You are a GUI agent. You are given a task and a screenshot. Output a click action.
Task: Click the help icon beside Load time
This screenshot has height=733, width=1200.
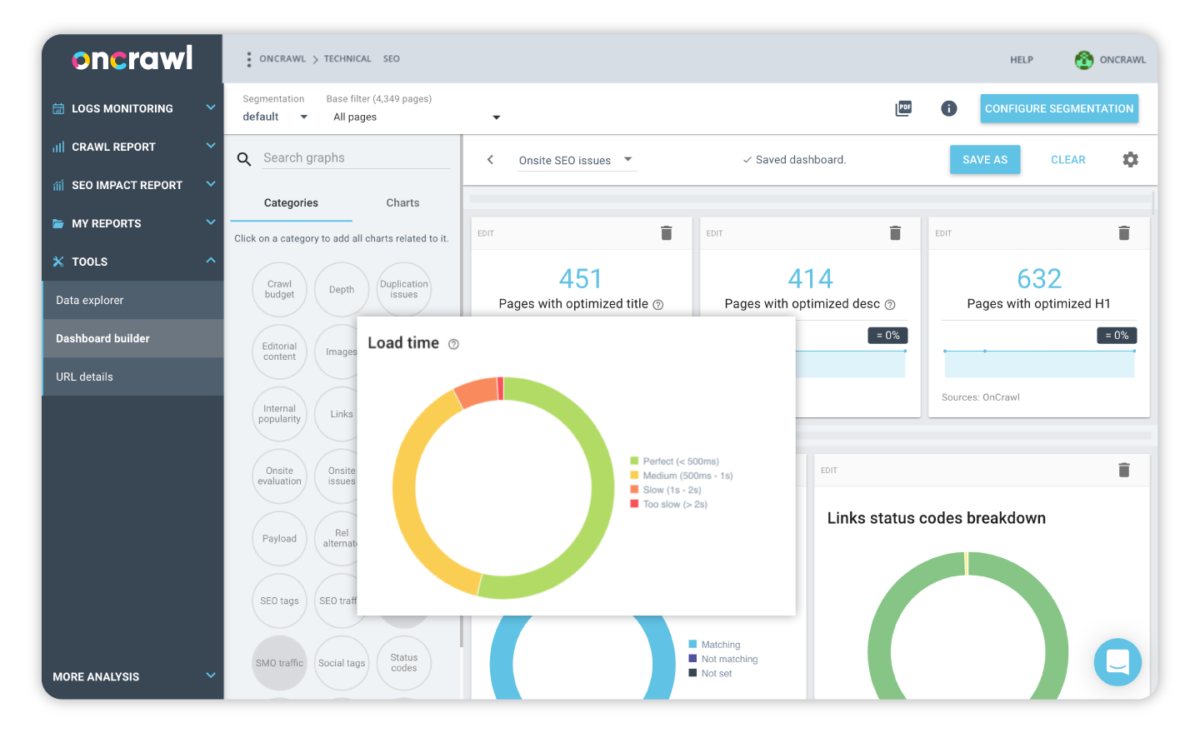(453, 344)
